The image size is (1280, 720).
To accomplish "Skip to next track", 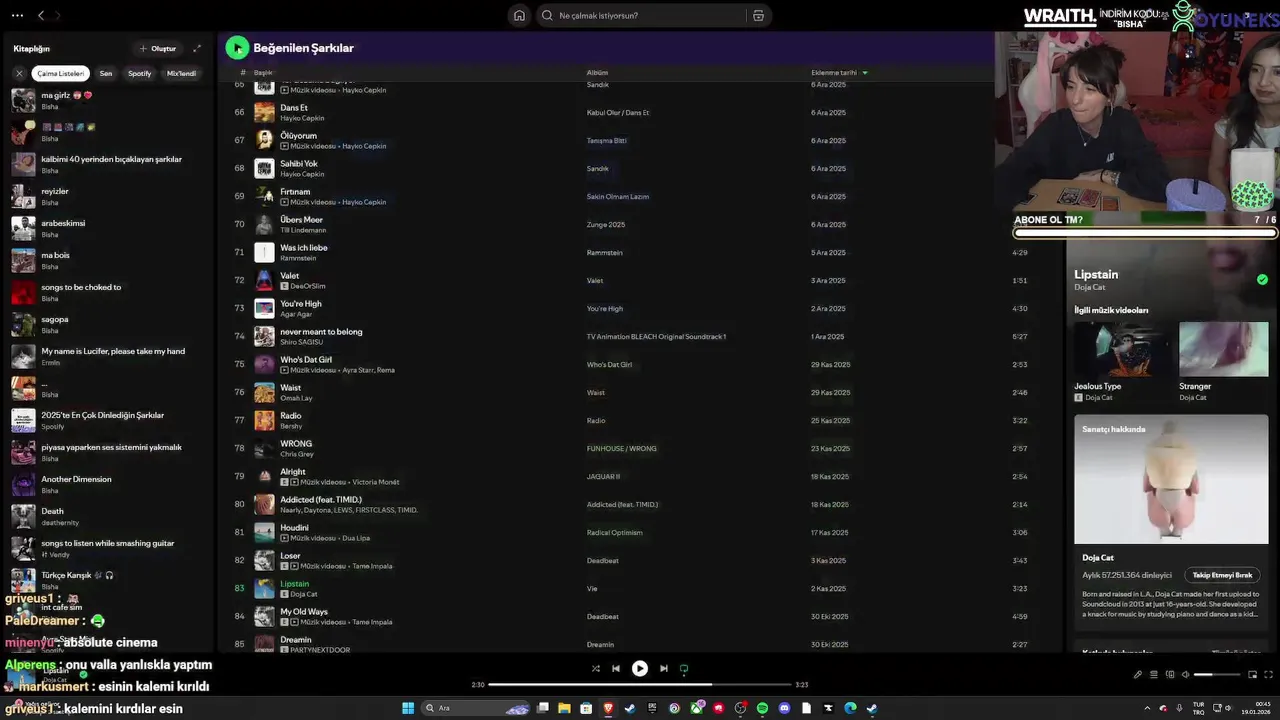I will (663, 668).
